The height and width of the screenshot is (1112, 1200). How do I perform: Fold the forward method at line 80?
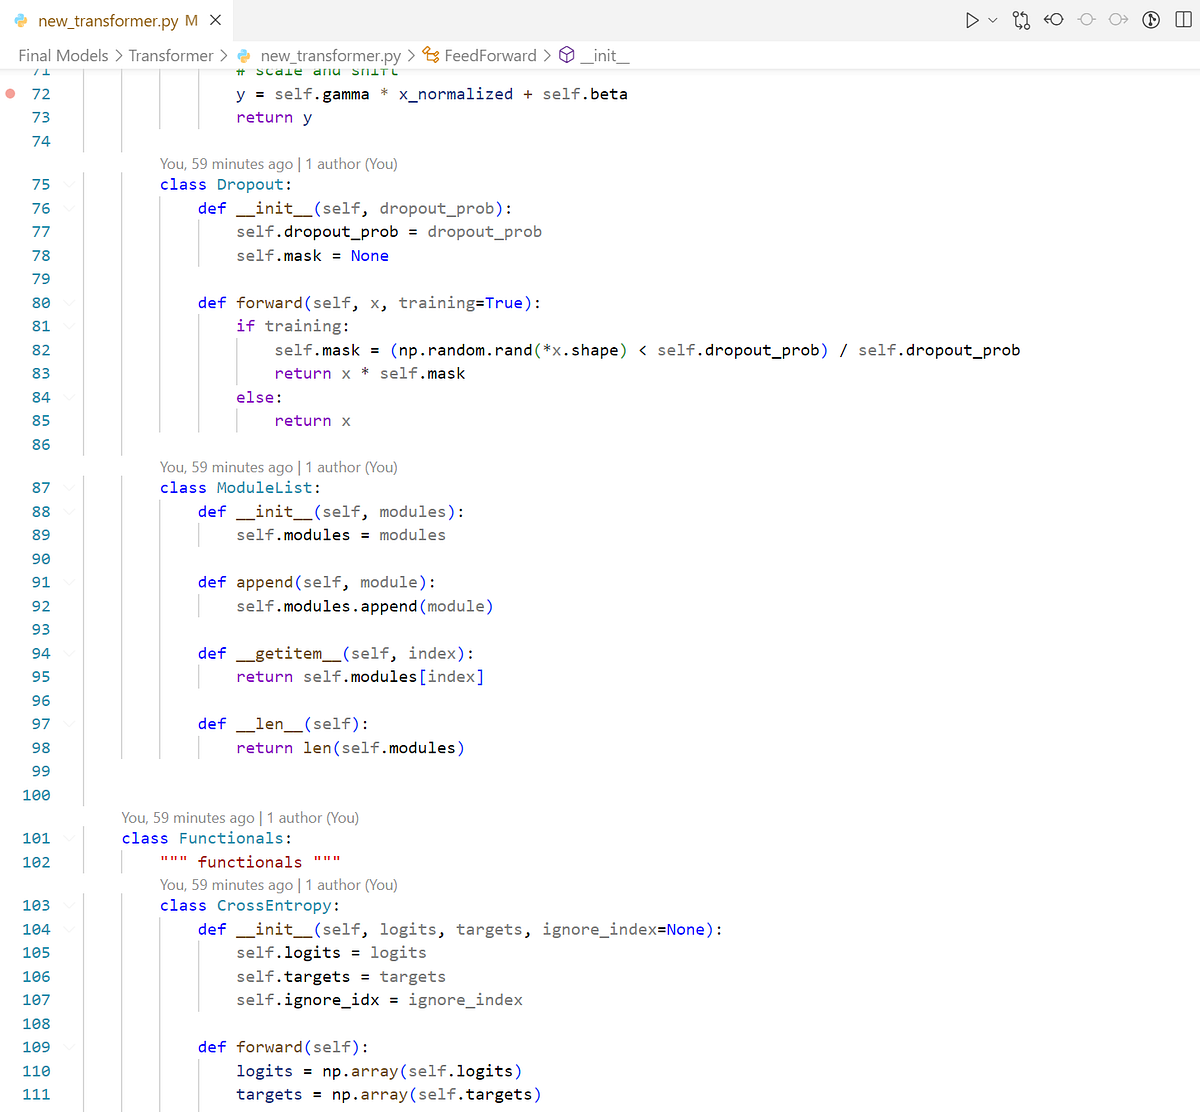pos(69,303)
